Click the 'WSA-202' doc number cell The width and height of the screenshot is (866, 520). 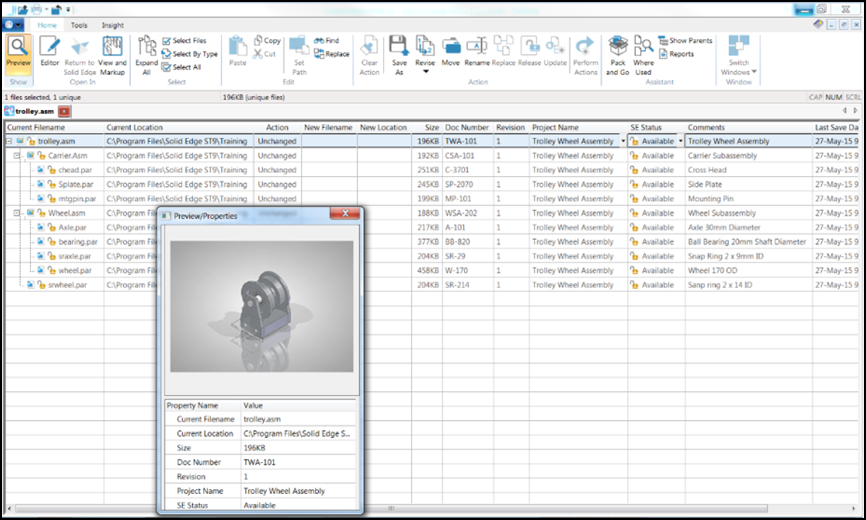click(461, 213)
